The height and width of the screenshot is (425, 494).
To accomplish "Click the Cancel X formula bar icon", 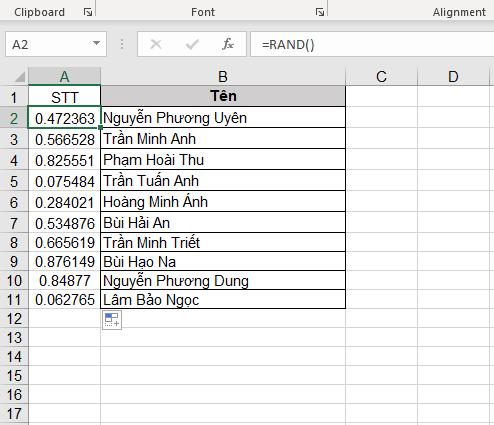I will [x=156, y=44].
